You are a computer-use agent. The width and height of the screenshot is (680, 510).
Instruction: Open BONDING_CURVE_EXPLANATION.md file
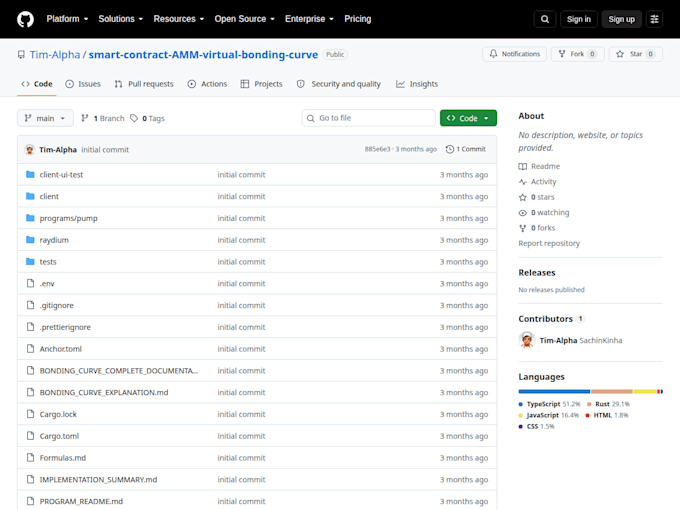(x=104, y=392)
